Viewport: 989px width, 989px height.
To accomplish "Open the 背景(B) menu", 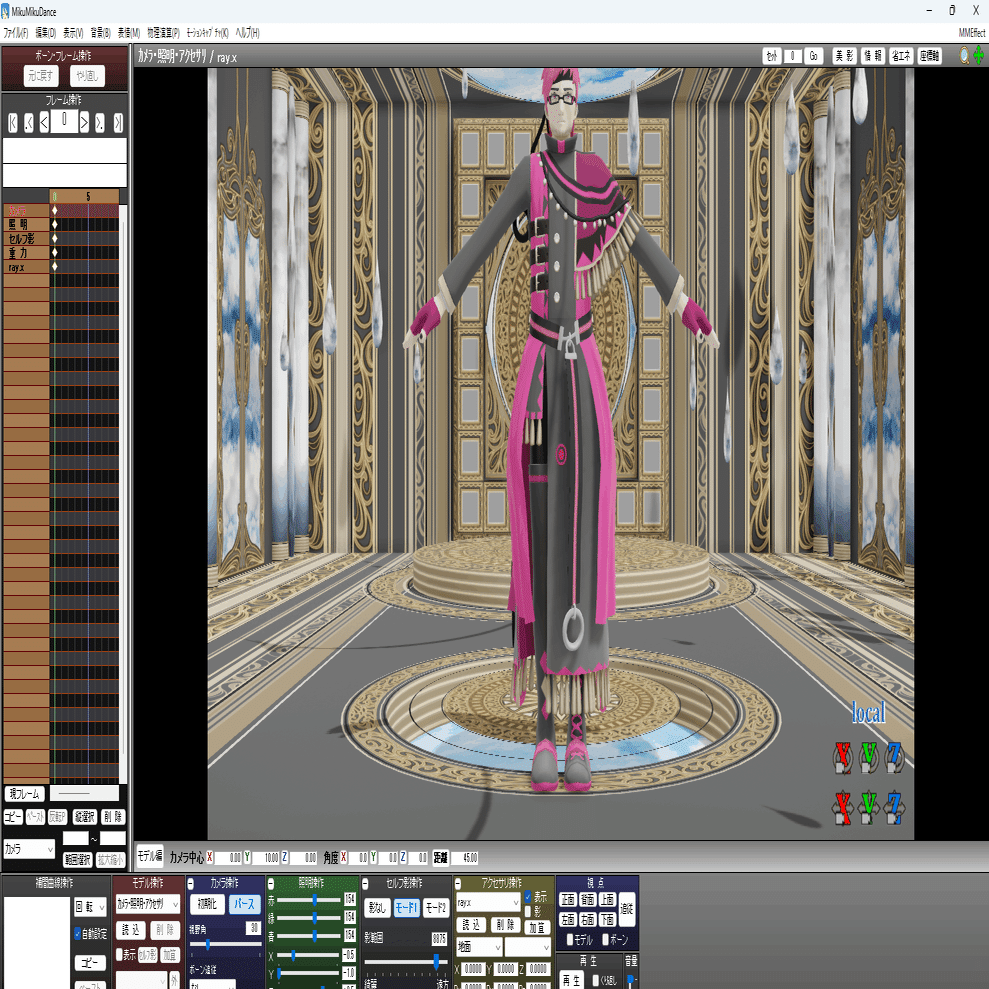I will click(100, 33).
